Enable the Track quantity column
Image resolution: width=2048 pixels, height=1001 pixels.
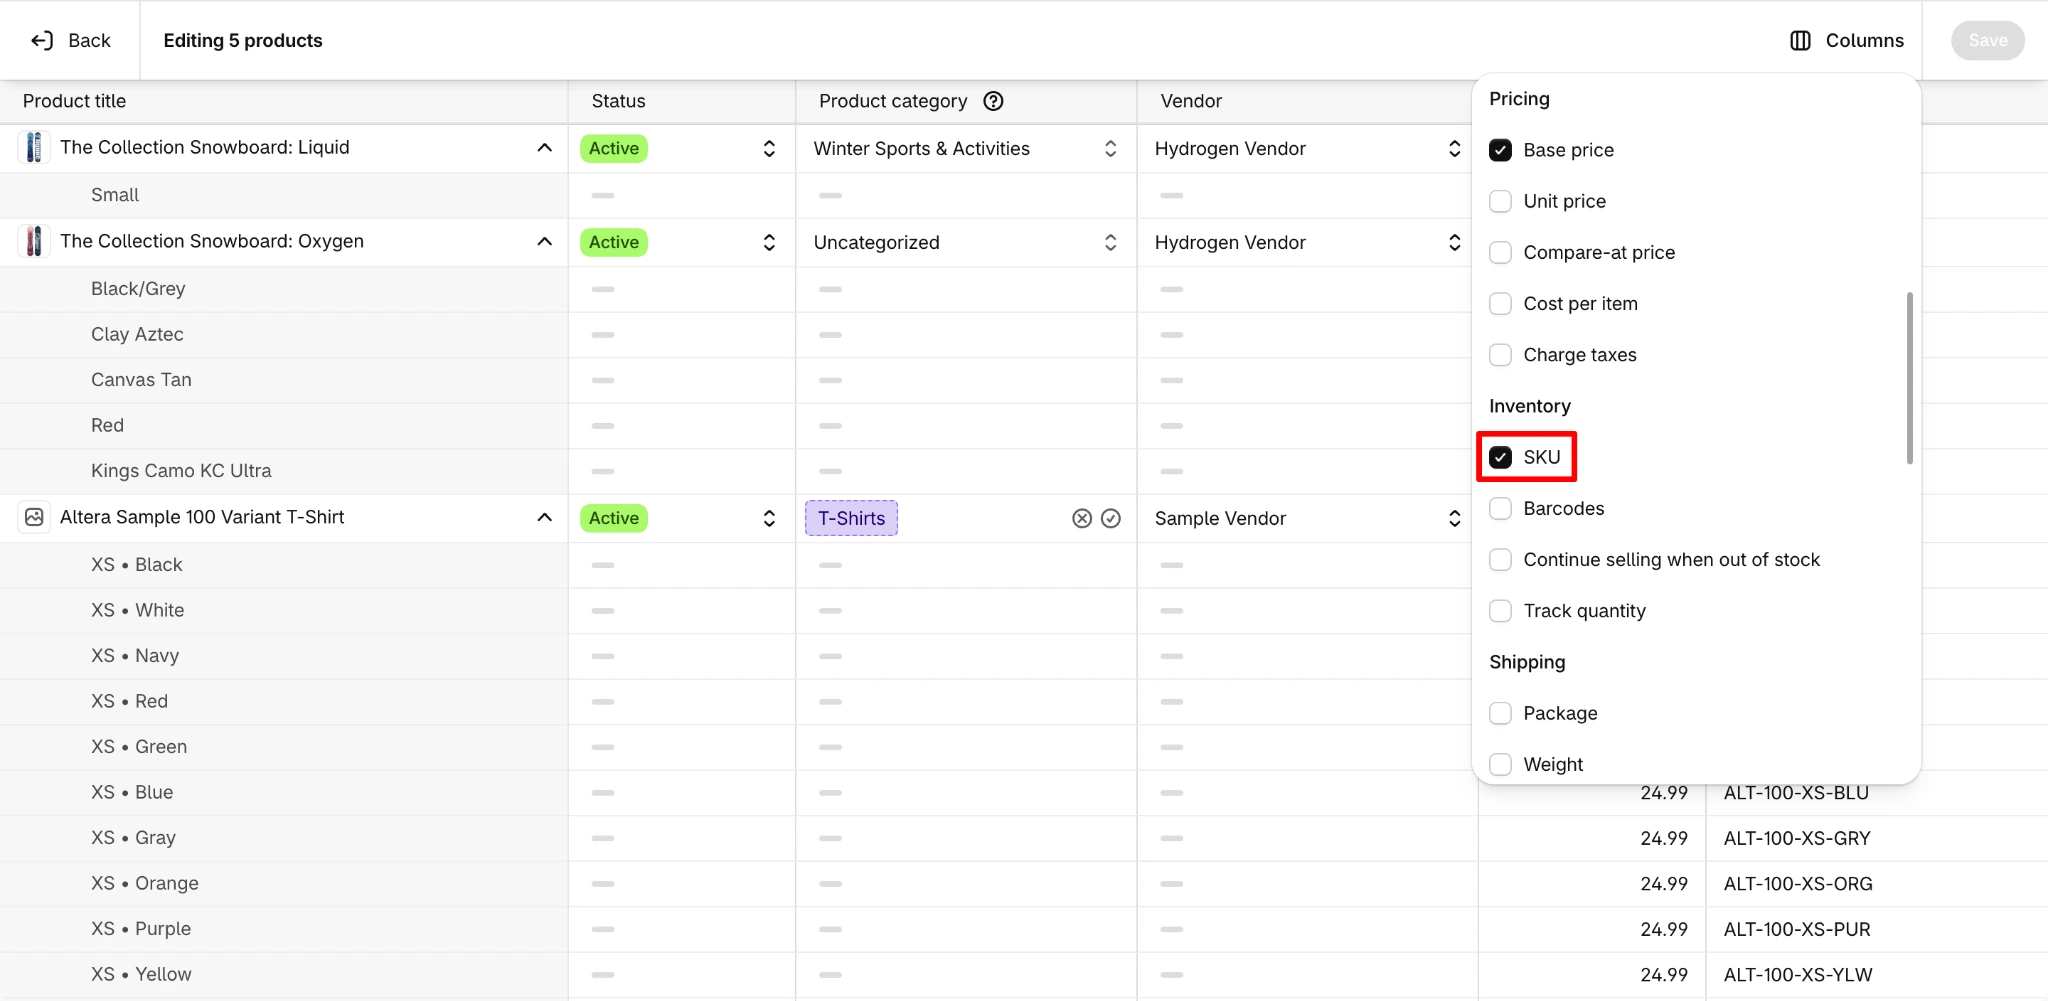(x=1500, y=611)
